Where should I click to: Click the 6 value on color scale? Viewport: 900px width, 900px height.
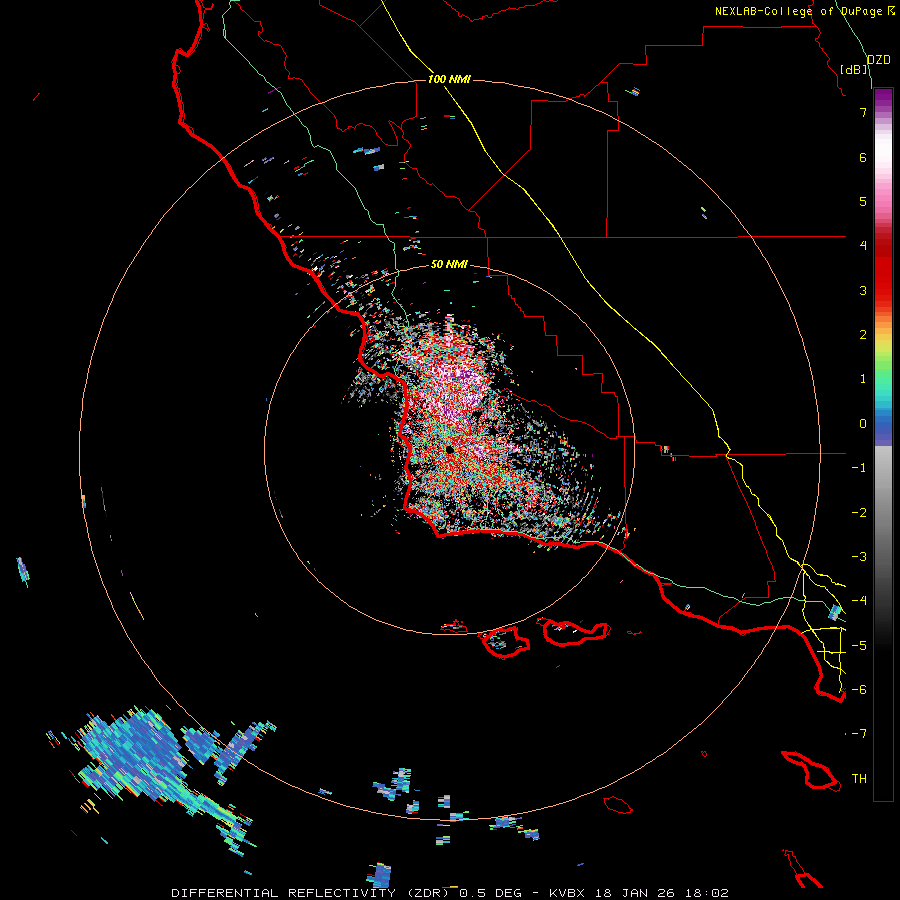pos(863,157)
